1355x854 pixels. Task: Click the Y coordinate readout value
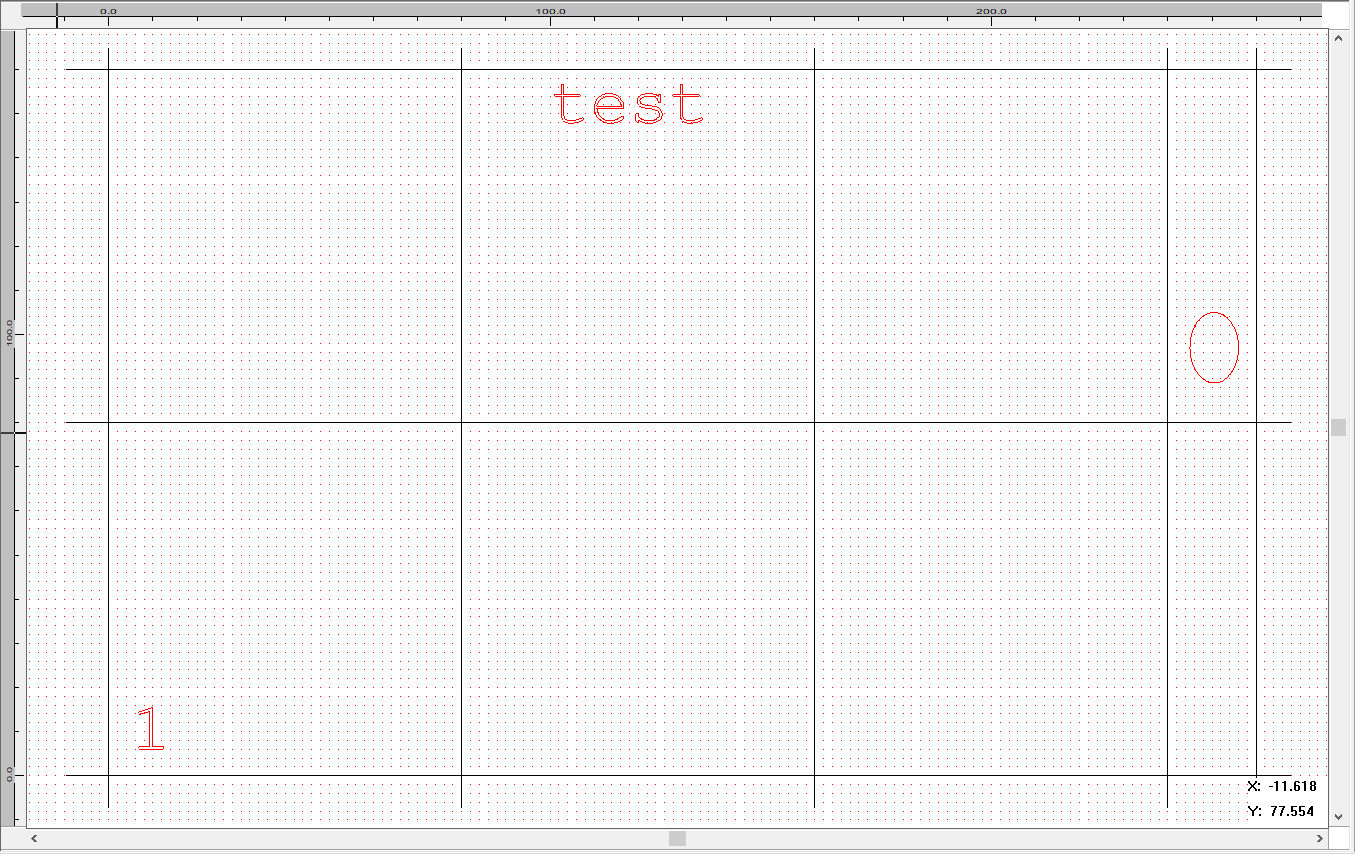1292,811
